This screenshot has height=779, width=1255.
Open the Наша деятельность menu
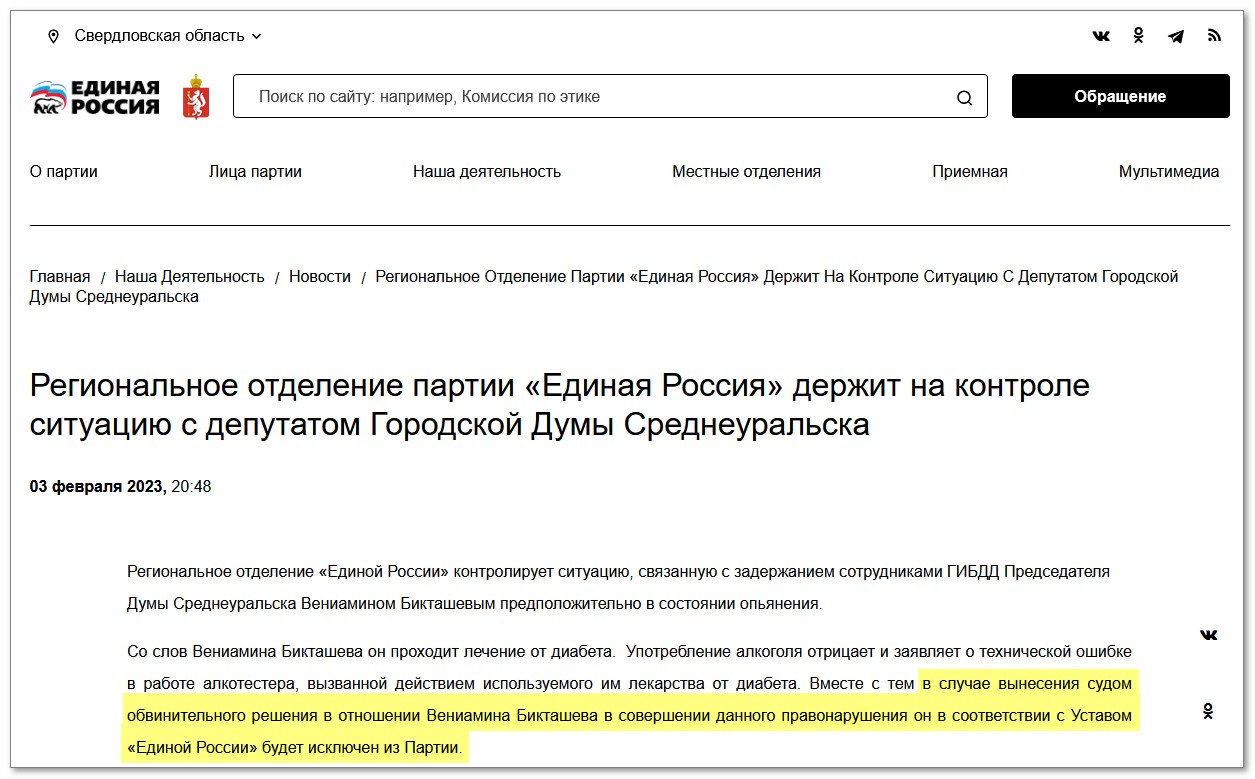487,171
